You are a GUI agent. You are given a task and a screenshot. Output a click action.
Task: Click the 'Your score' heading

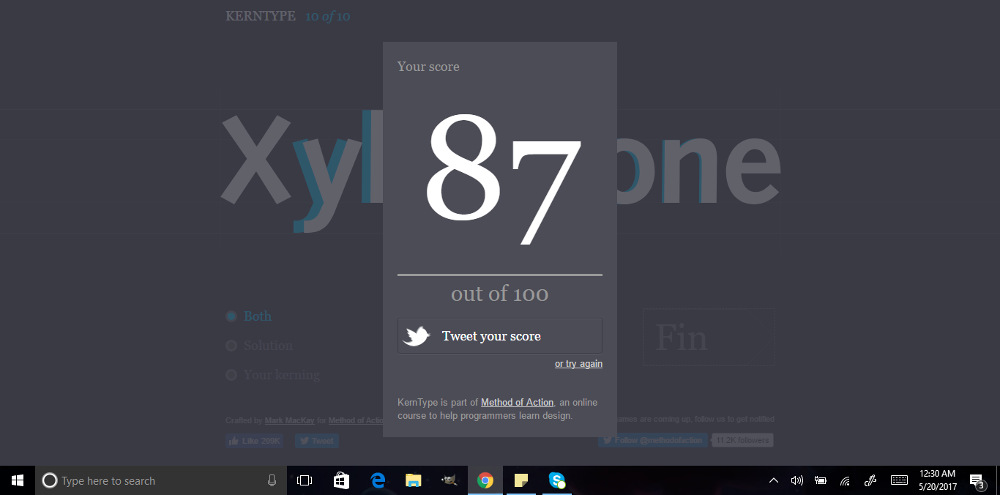point(428,66)
